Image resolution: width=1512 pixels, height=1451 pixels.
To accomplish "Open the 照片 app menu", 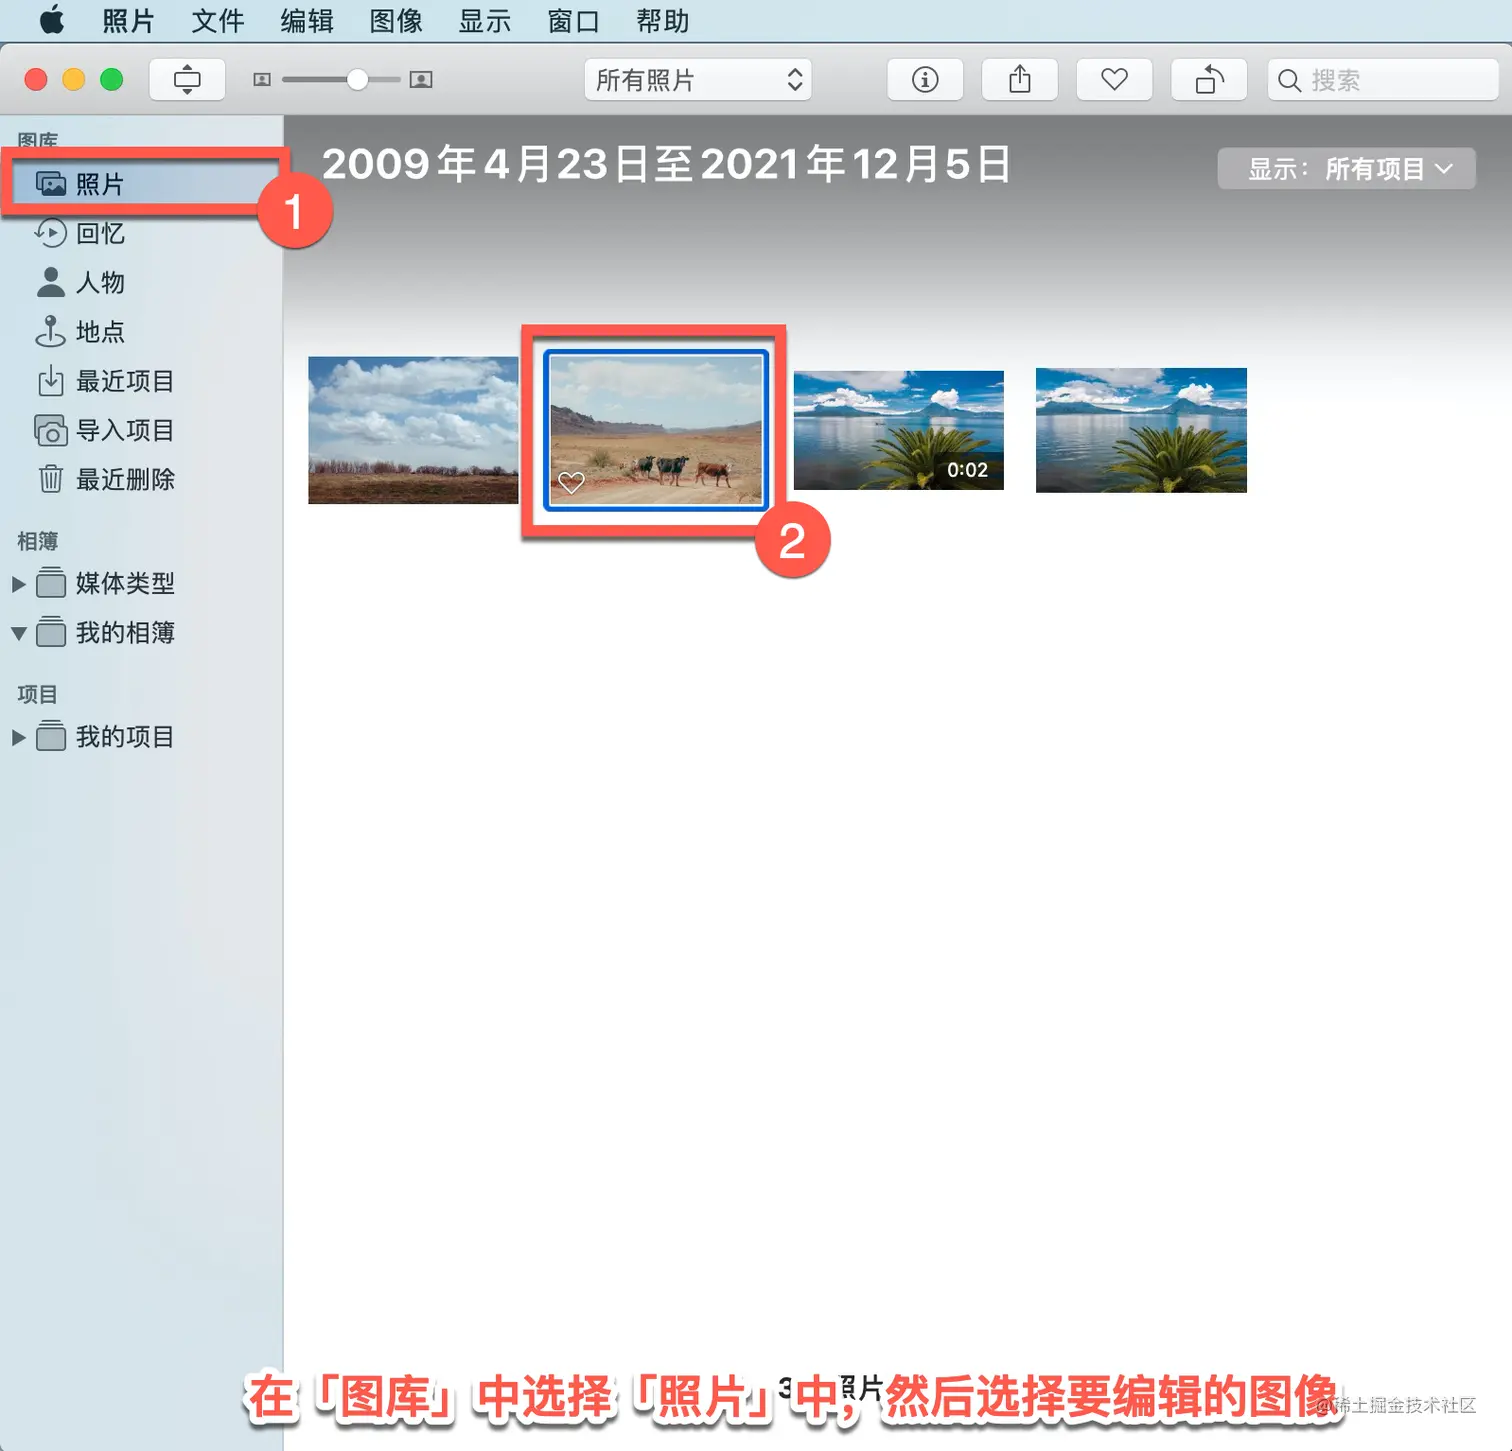I will [x=129, y=21].
